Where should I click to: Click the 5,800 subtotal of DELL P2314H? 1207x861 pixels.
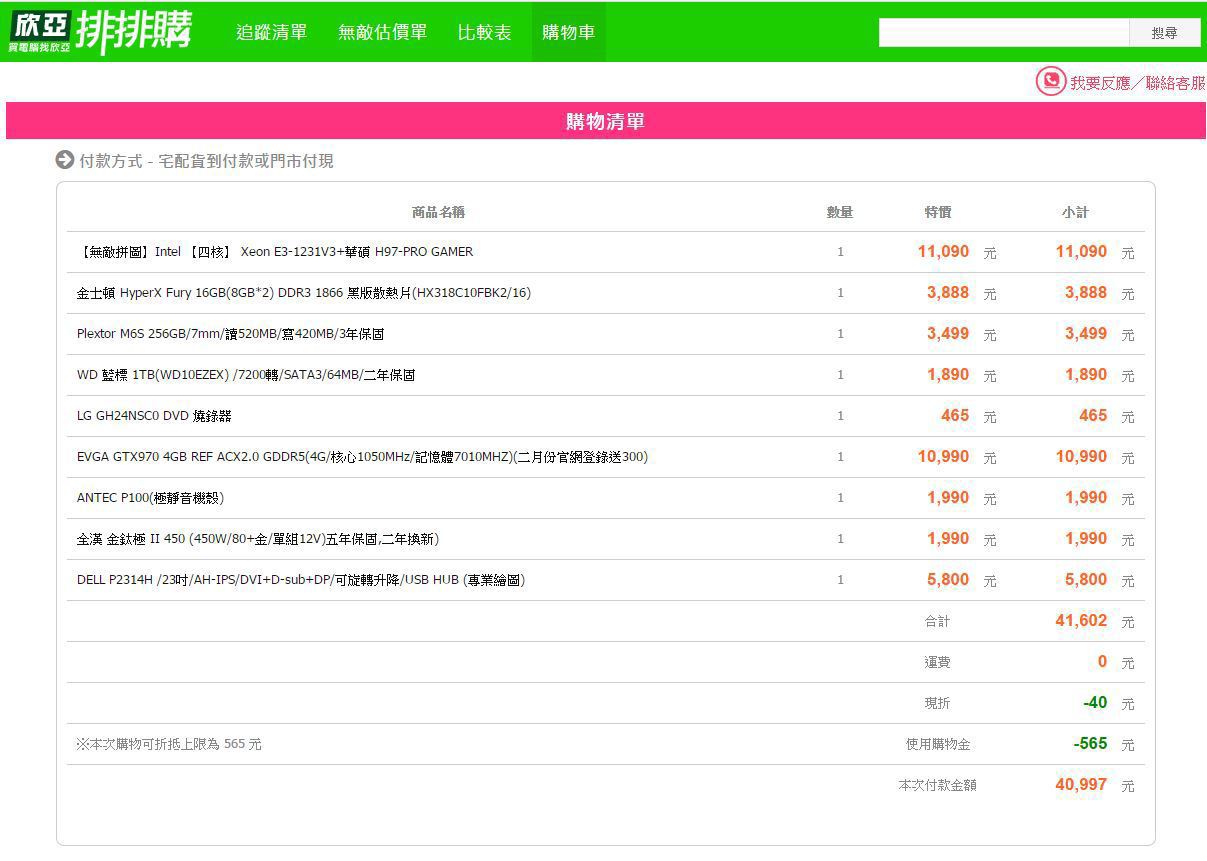[x=1086, y=580]
